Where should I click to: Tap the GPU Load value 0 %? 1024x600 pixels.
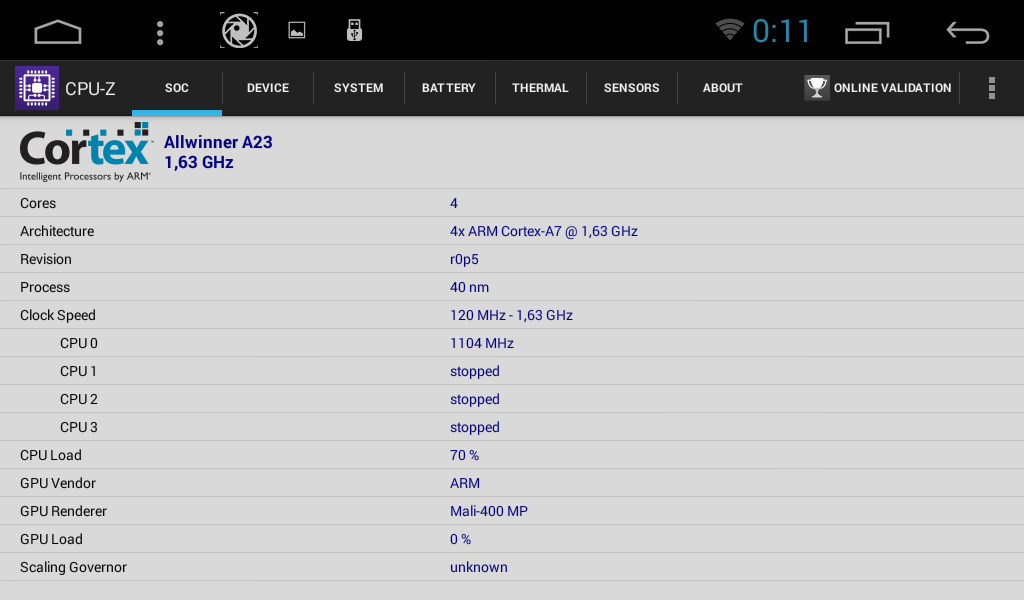point(460,539)
